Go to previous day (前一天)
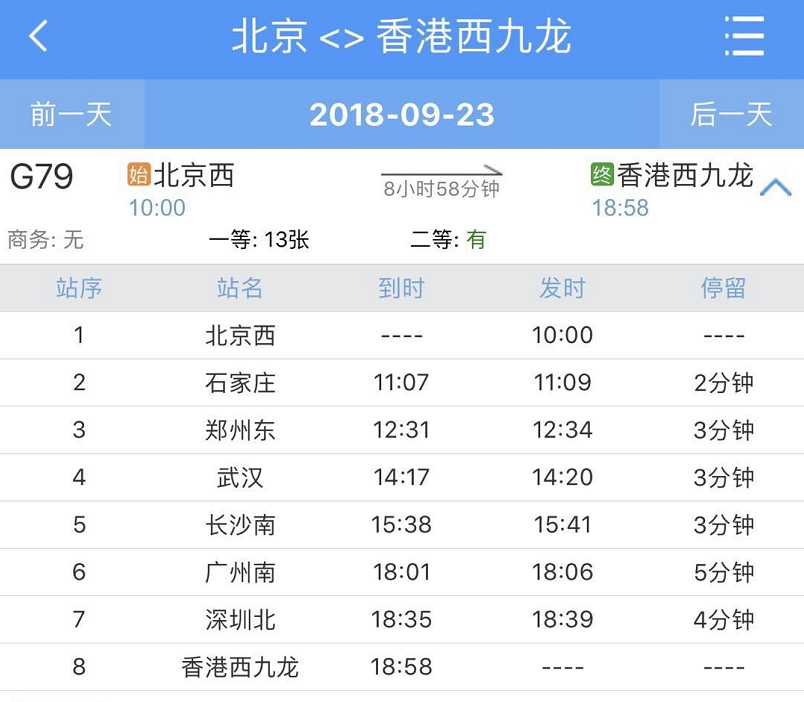The height and width of the screenshot is (702, 804). (71, 114)
